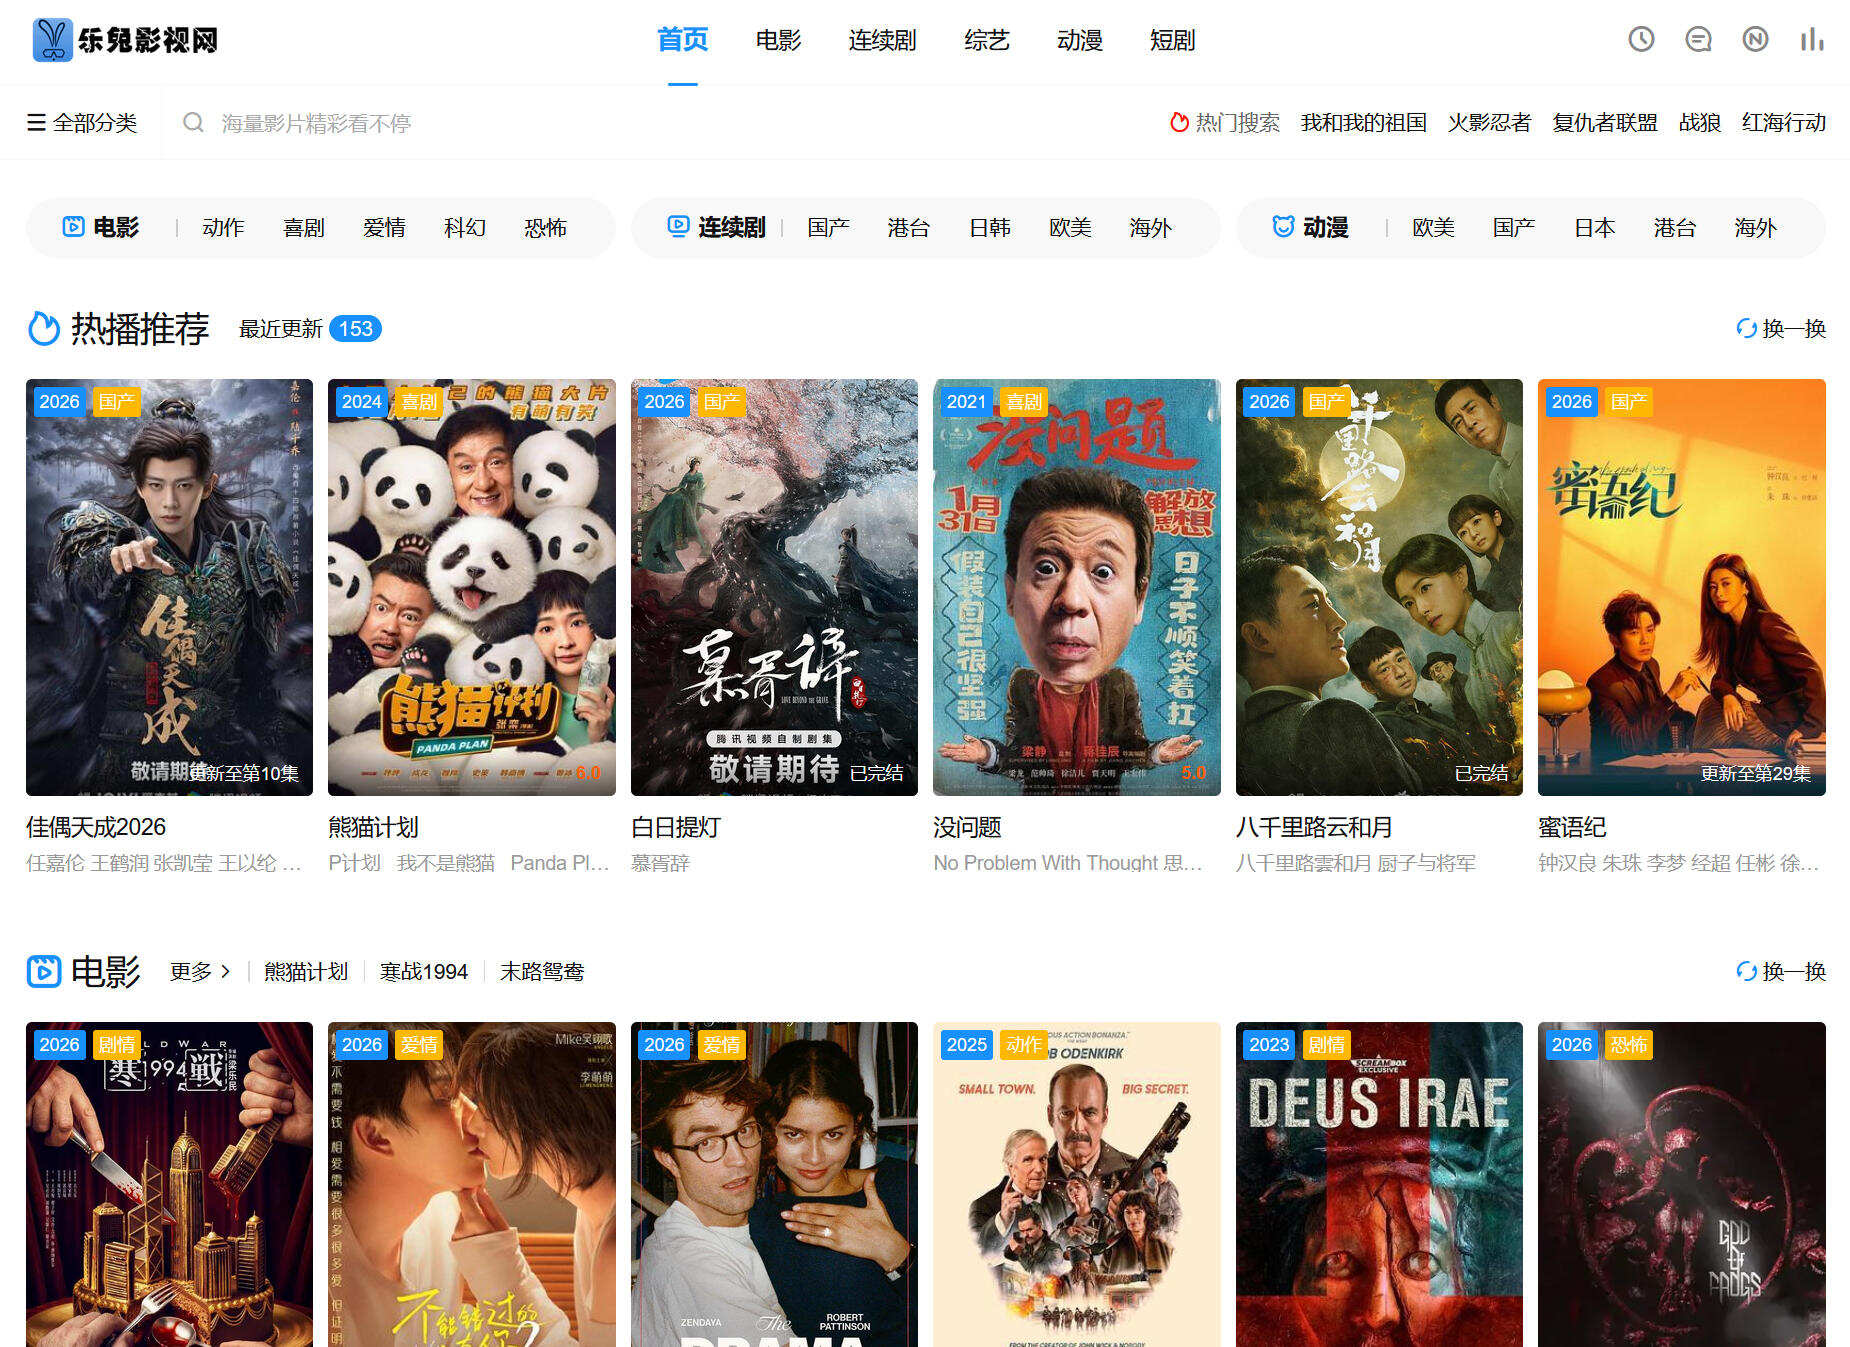Open the 没问题 title link

tap(967, 827)
